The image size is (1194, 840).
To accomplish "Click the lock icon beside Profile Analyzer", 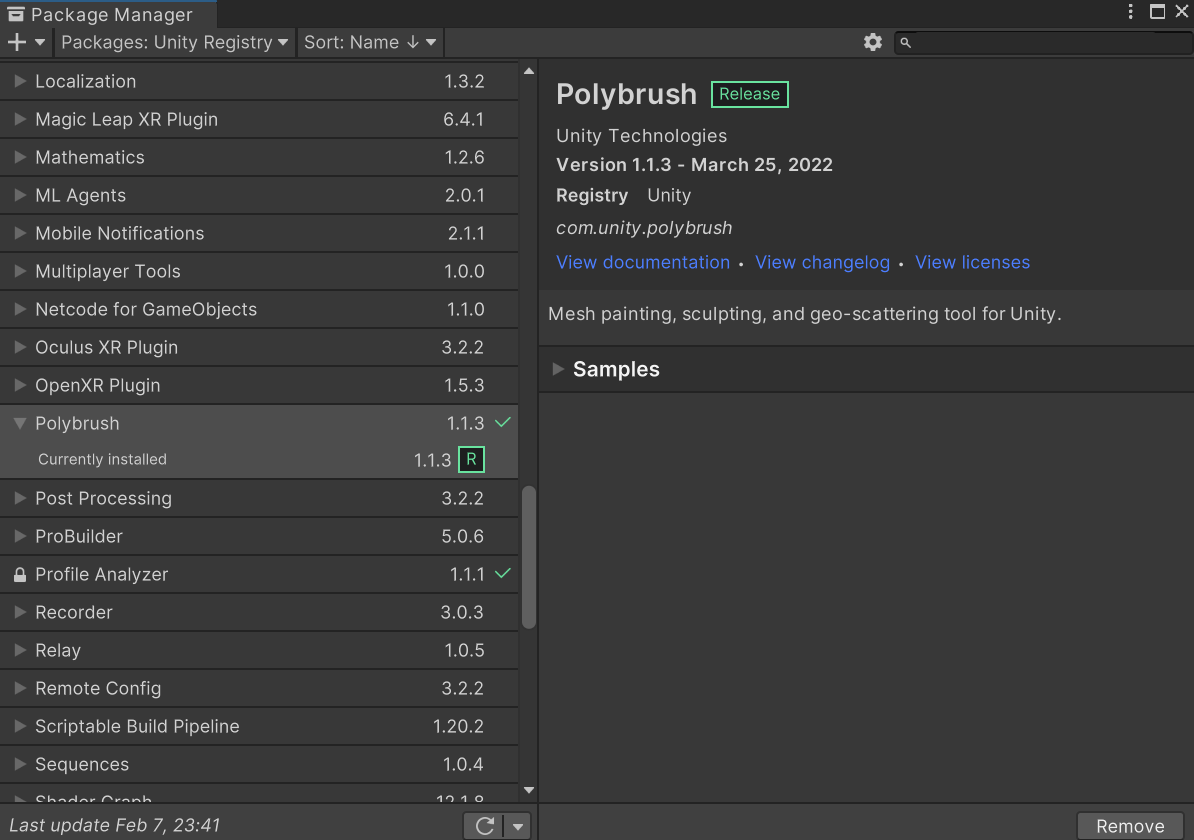I will (x=20, y=575).
